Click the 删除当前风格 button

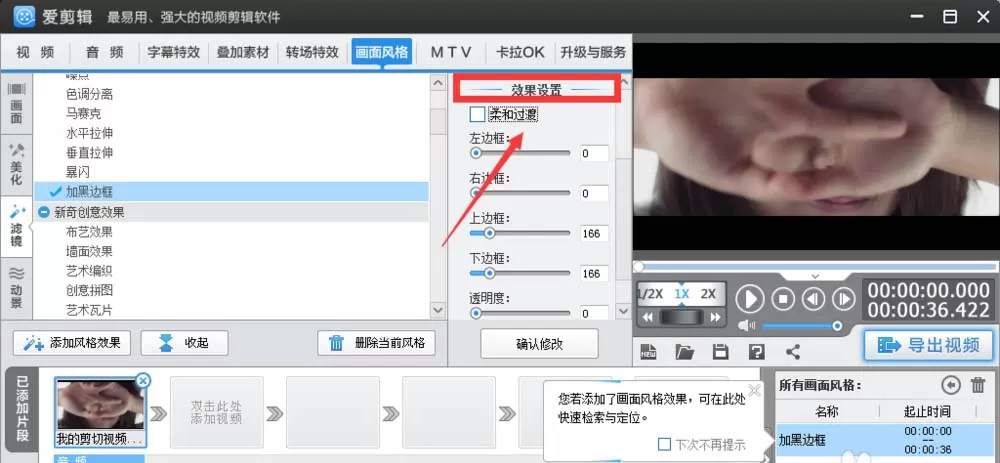[376, 343]
